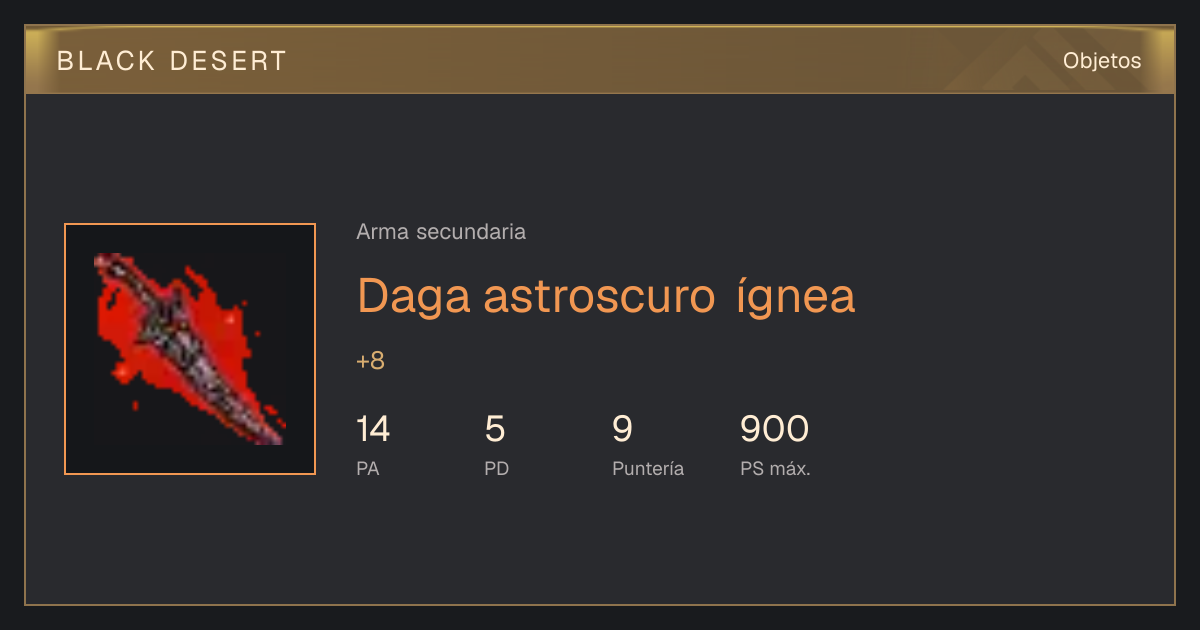The height and width of the screenshot is (630, 1200).
Task: Click the word DESERT in the header
Action: 228,61
